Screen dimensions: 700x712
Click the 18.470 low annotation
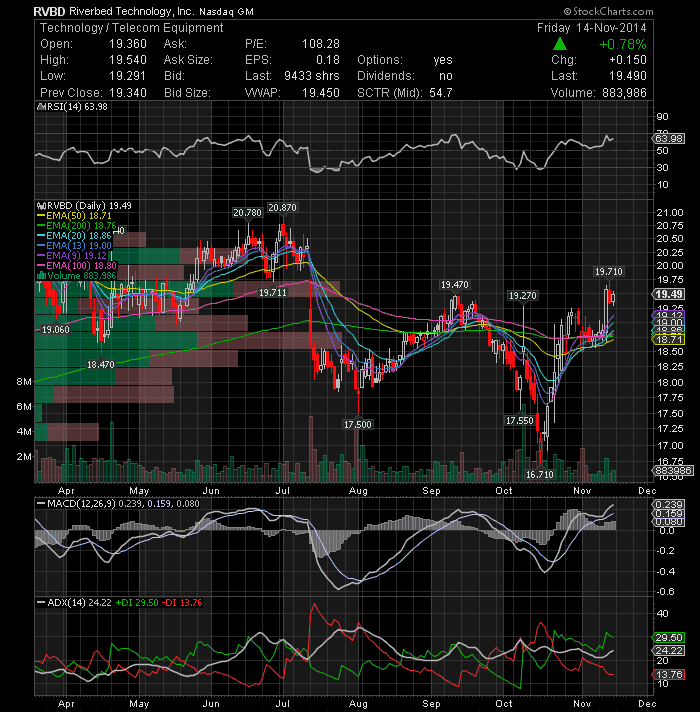pos(101,365)
